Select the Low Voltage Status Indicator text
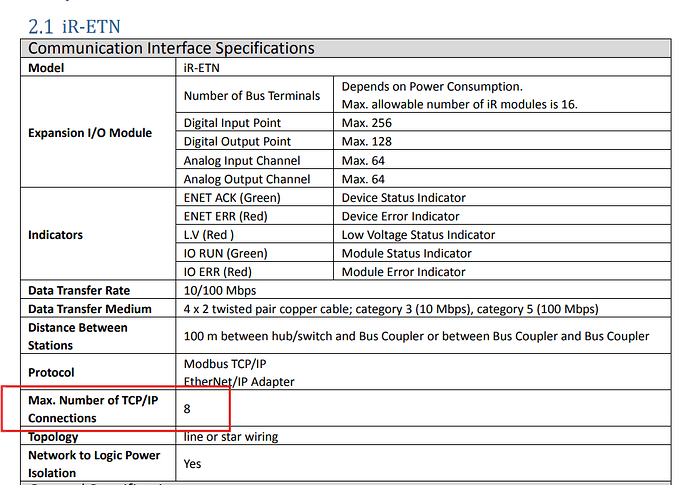 [x=418, y=235]
